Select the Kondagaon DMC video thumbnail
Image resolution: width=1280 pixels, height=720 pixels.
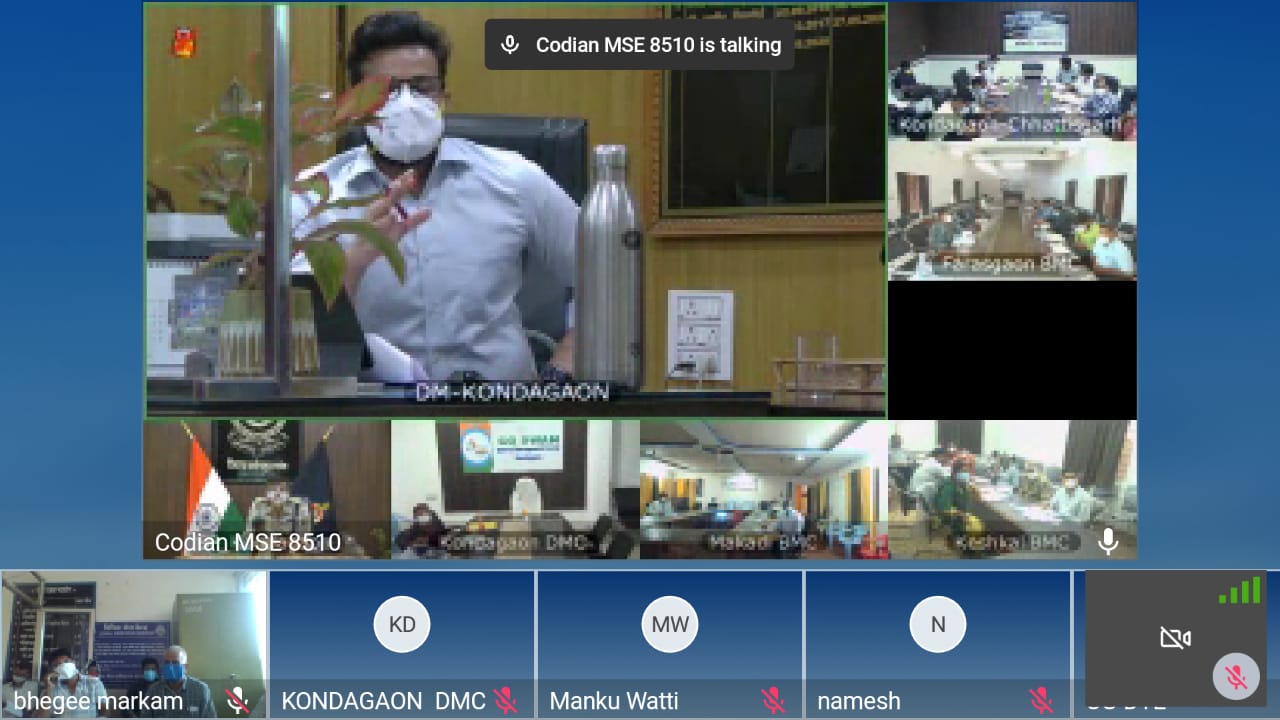tap(515, 489)
